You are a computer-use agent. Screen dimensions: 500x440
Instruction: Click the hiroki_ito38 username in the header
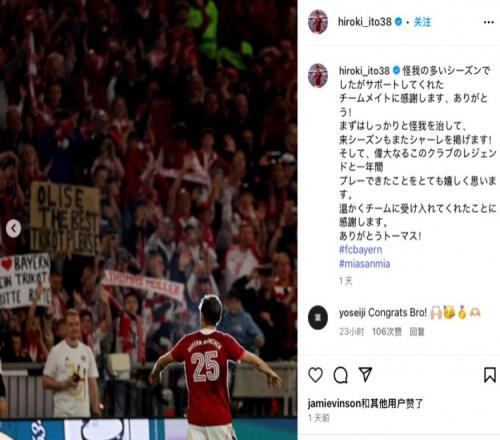(x=365, y=22)
